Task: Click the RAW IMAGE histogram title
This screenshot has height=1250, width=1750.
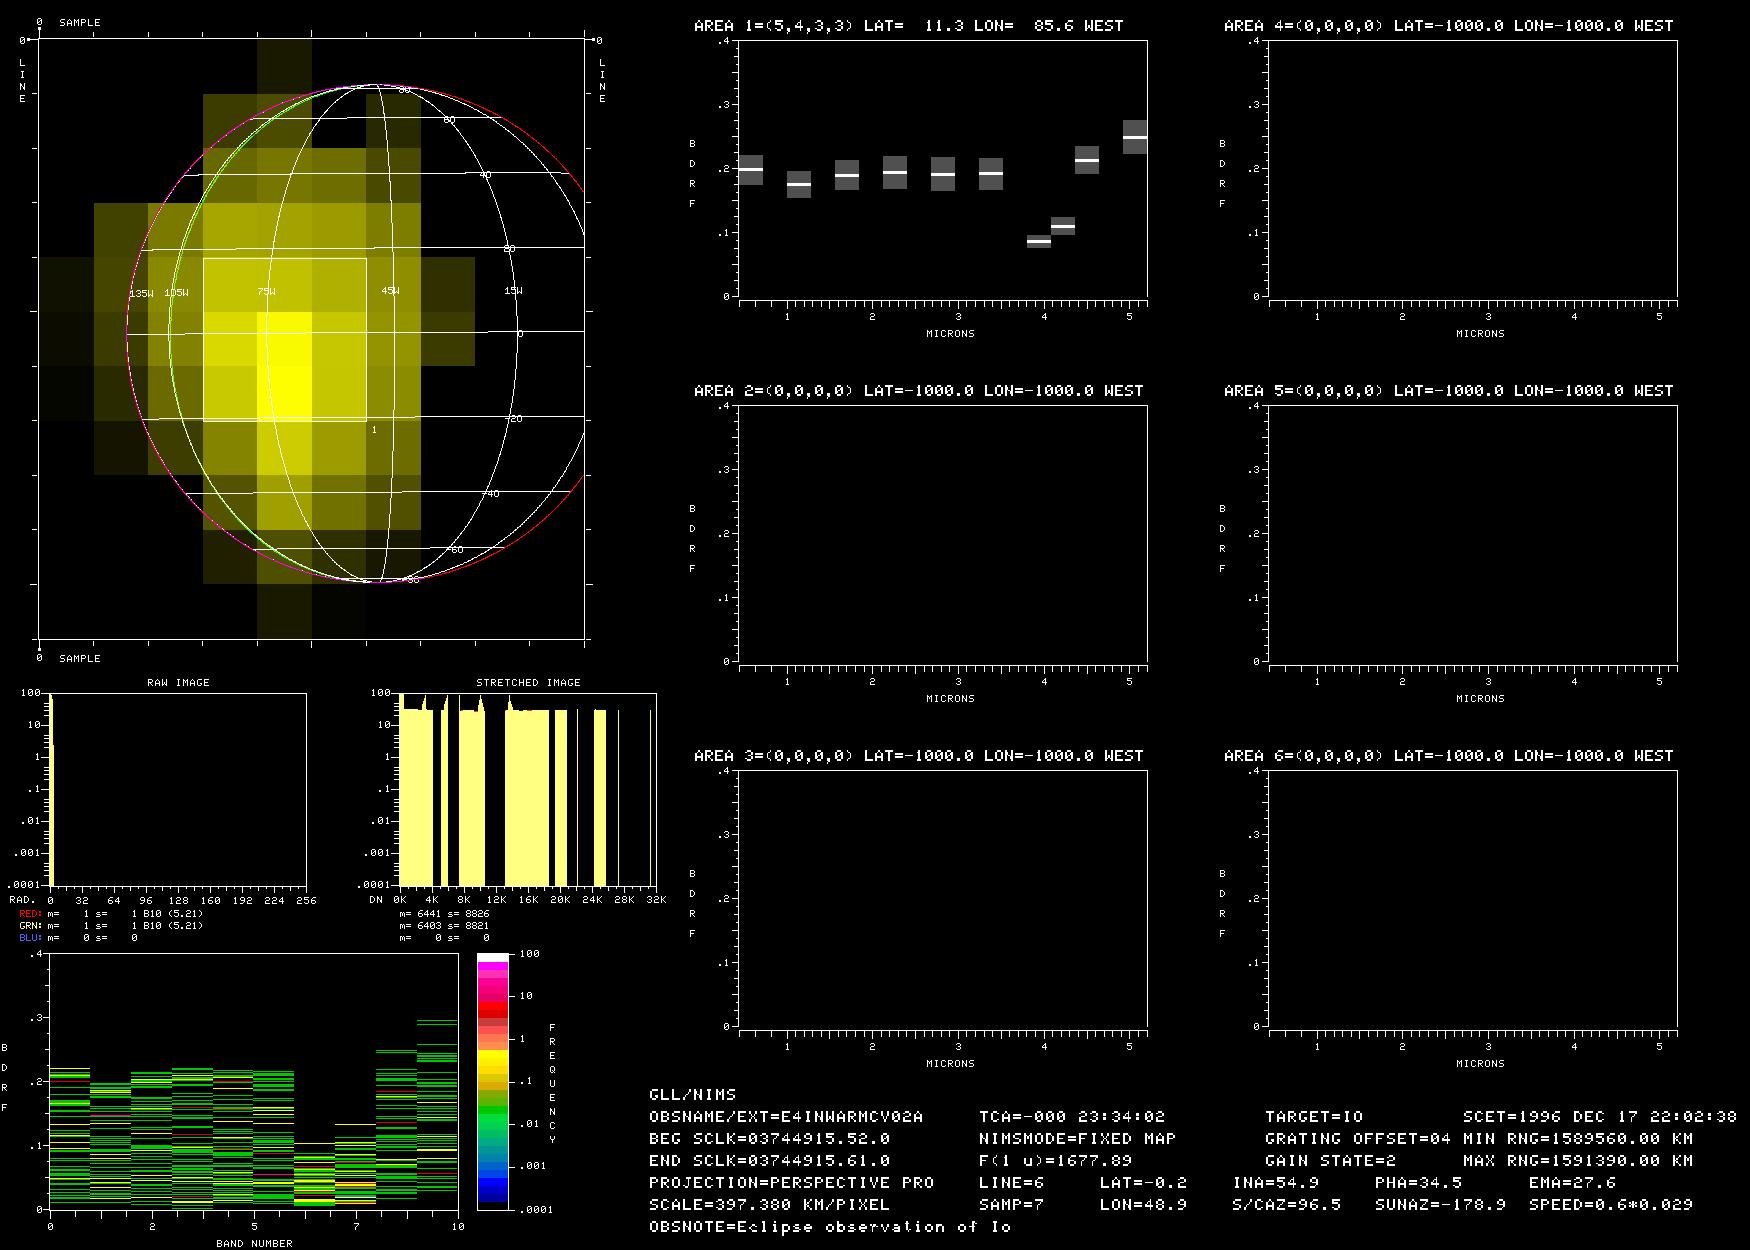Action: pos(178,683)
